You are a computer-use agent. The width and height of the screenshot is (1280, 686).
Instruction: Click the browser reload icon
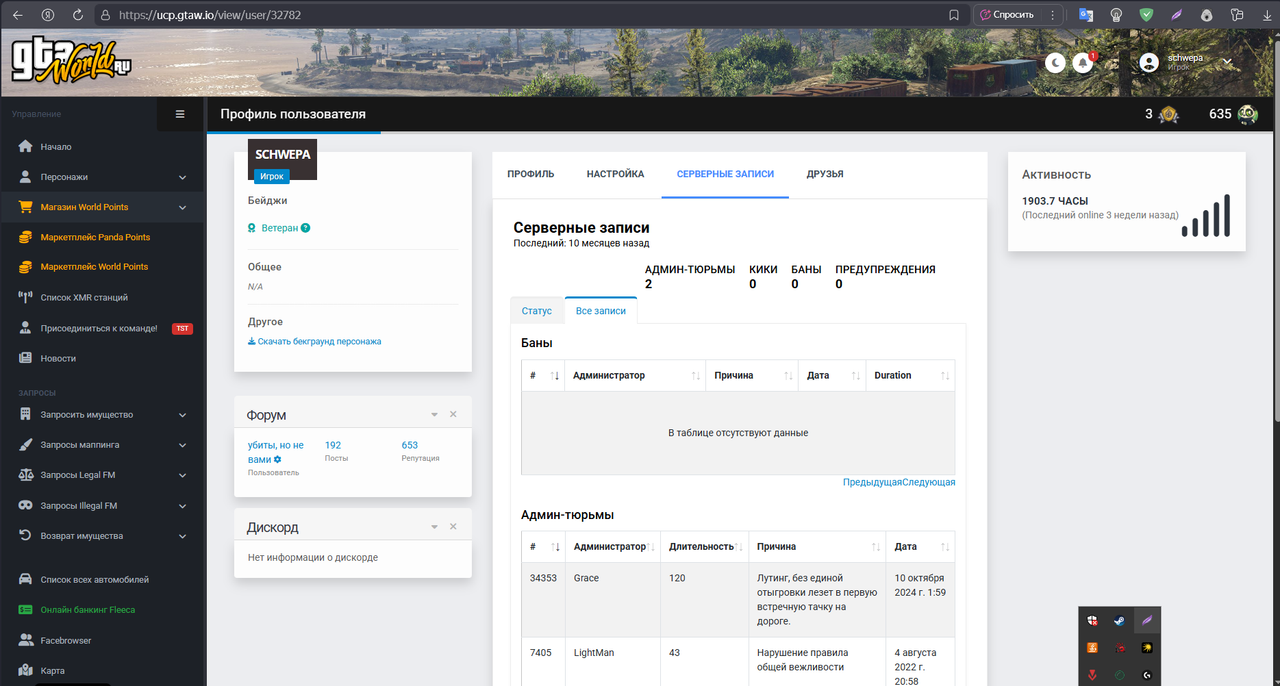[78, 15]
